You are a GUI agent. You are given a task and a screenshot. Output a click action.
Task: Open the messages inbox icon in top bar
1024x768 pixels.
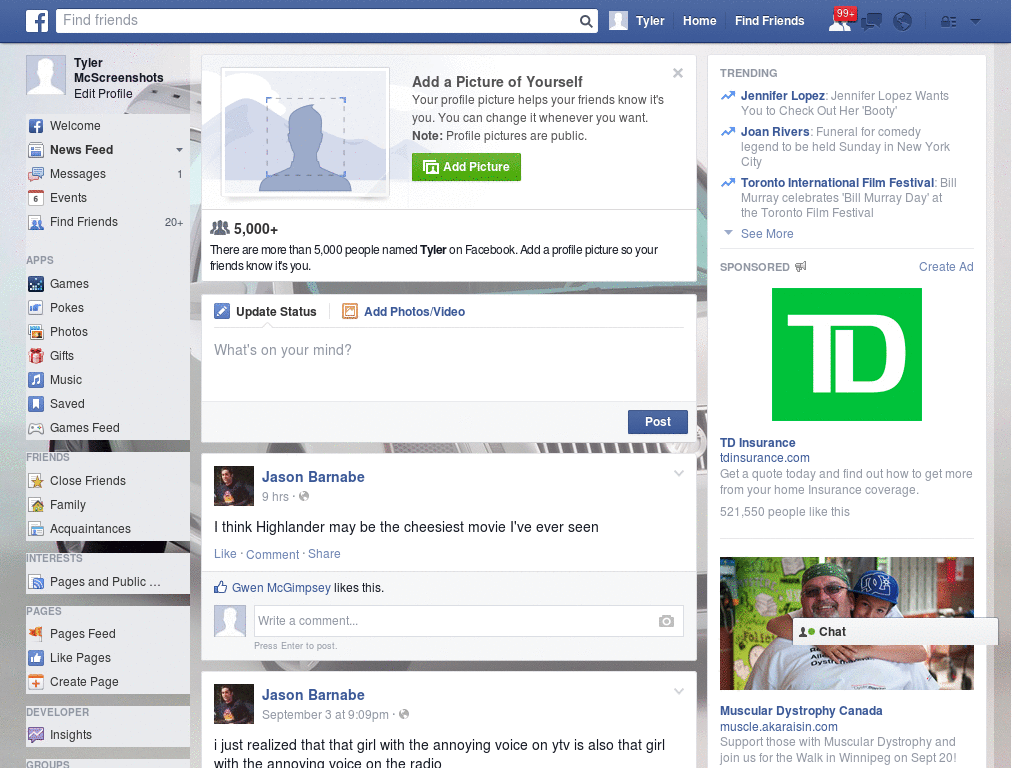pos(871,22)
